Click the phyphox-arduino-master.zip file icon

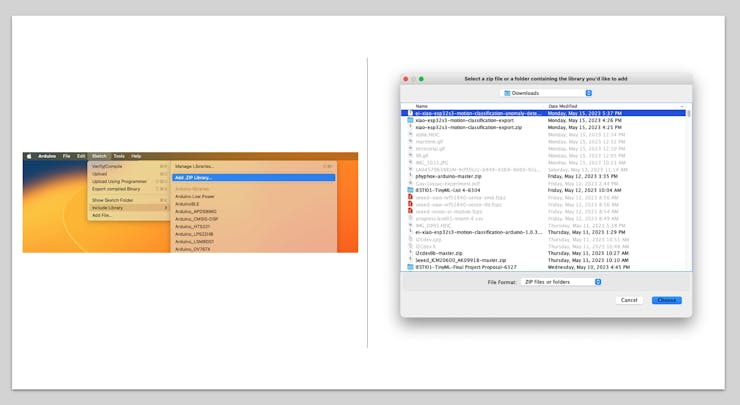pos(410,176)
